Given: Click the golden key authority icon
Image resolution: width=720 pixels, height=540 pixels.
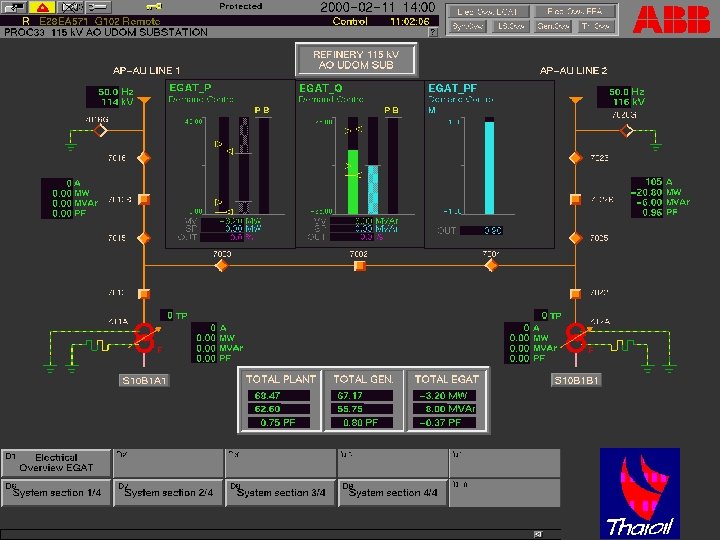Looking at the screenshot, I should tap(154, 6).
